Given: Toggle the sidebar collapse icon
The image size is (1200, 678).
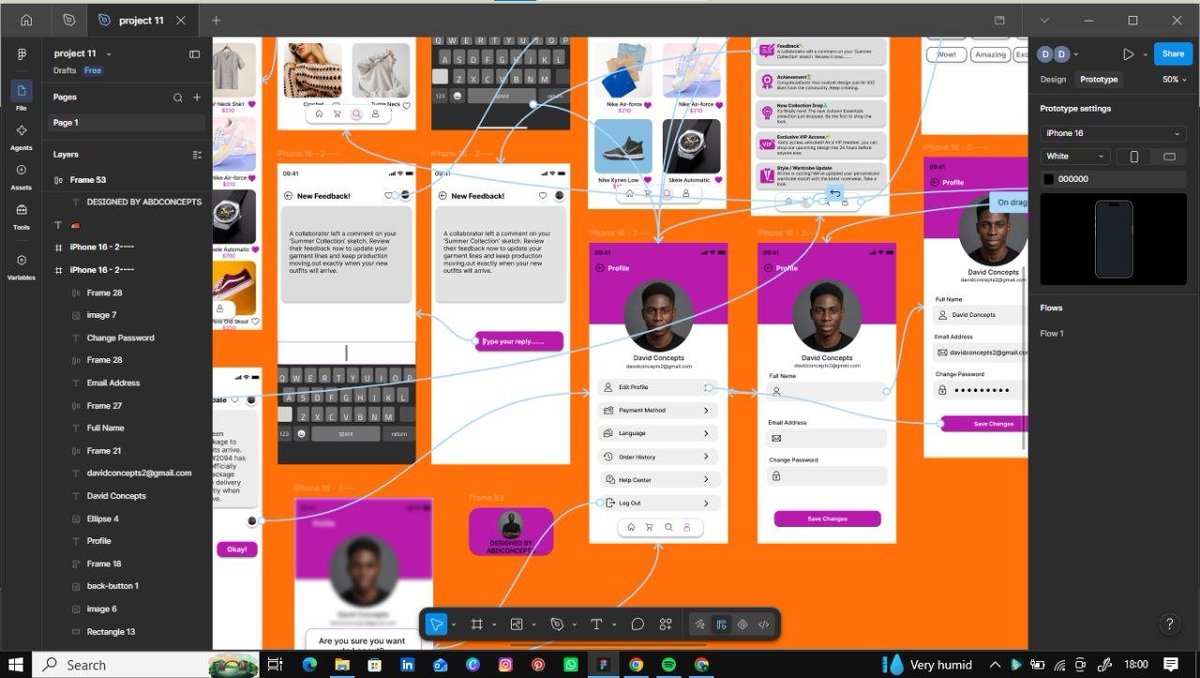Looking at the screenshot, I should click(x=195, y=54).
